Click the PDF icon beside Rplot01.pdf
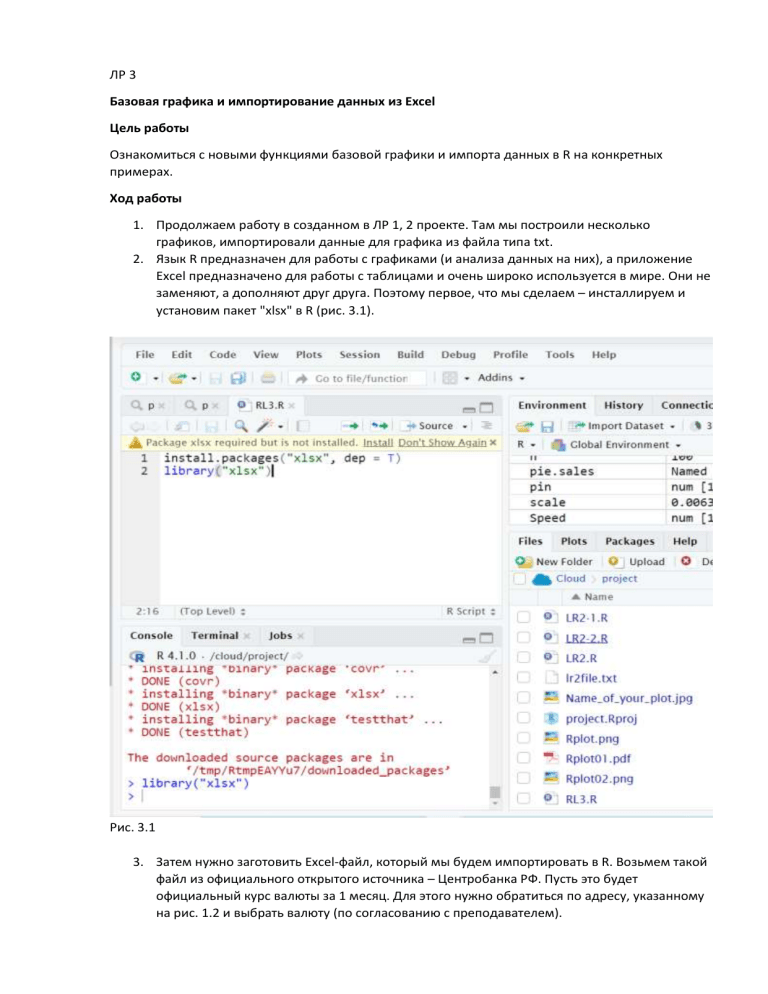 (550, 758)
